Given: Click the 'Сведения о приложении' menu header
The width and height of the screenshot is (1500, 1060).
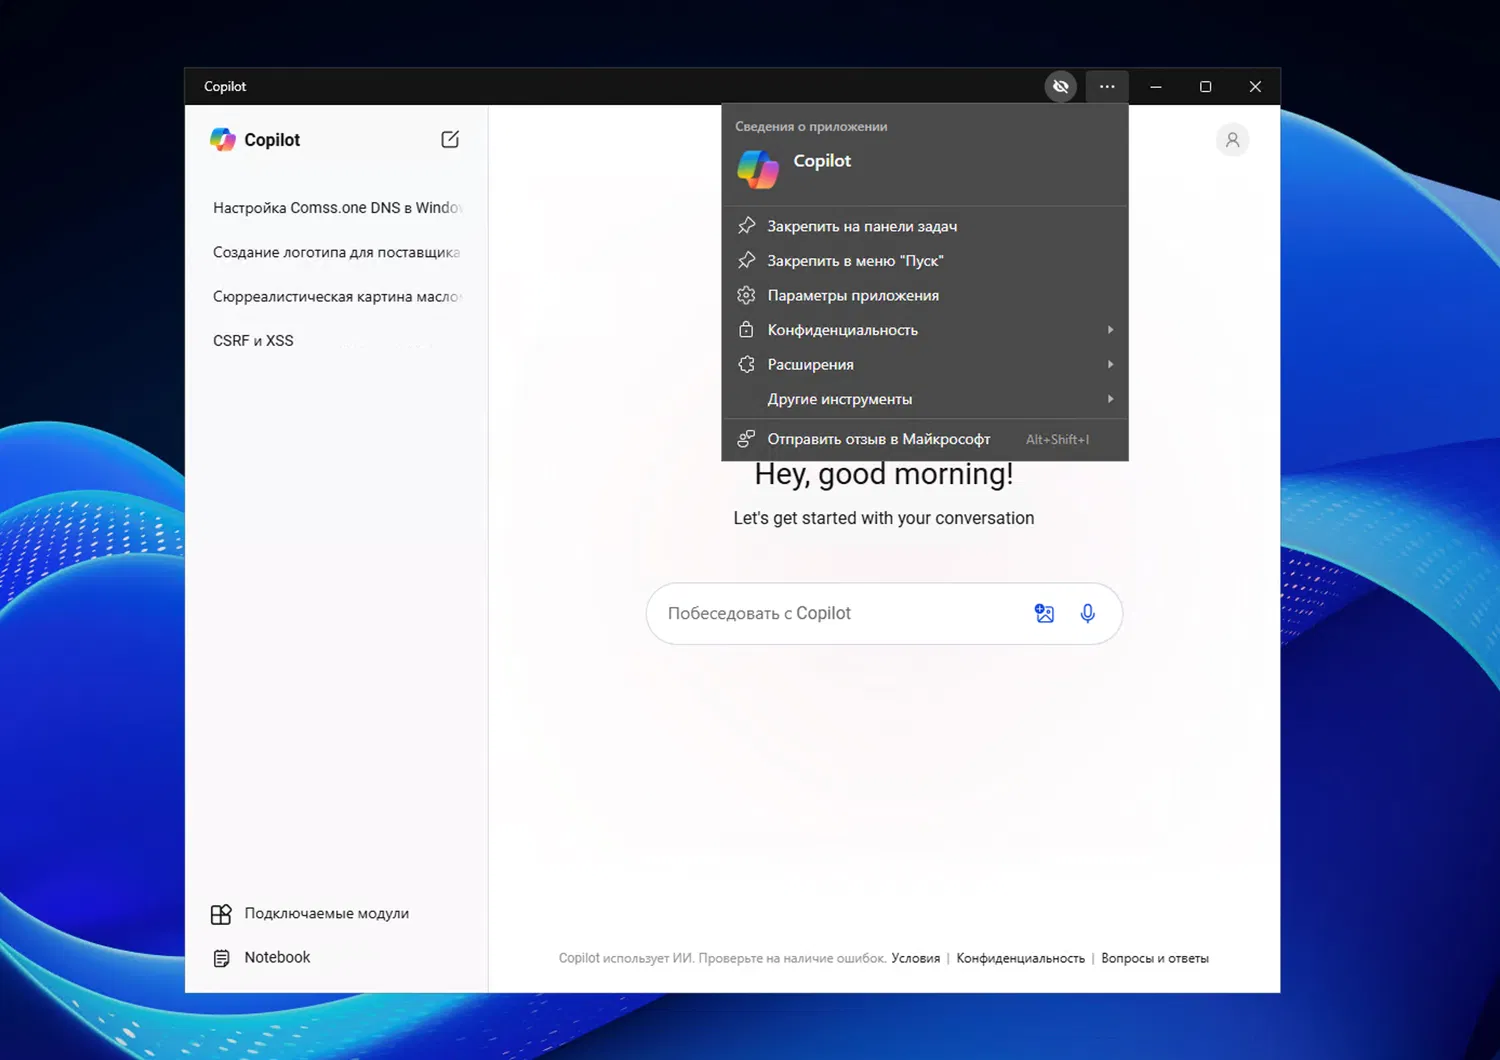Looking at the screenshot, I should [x=811, y=127].
